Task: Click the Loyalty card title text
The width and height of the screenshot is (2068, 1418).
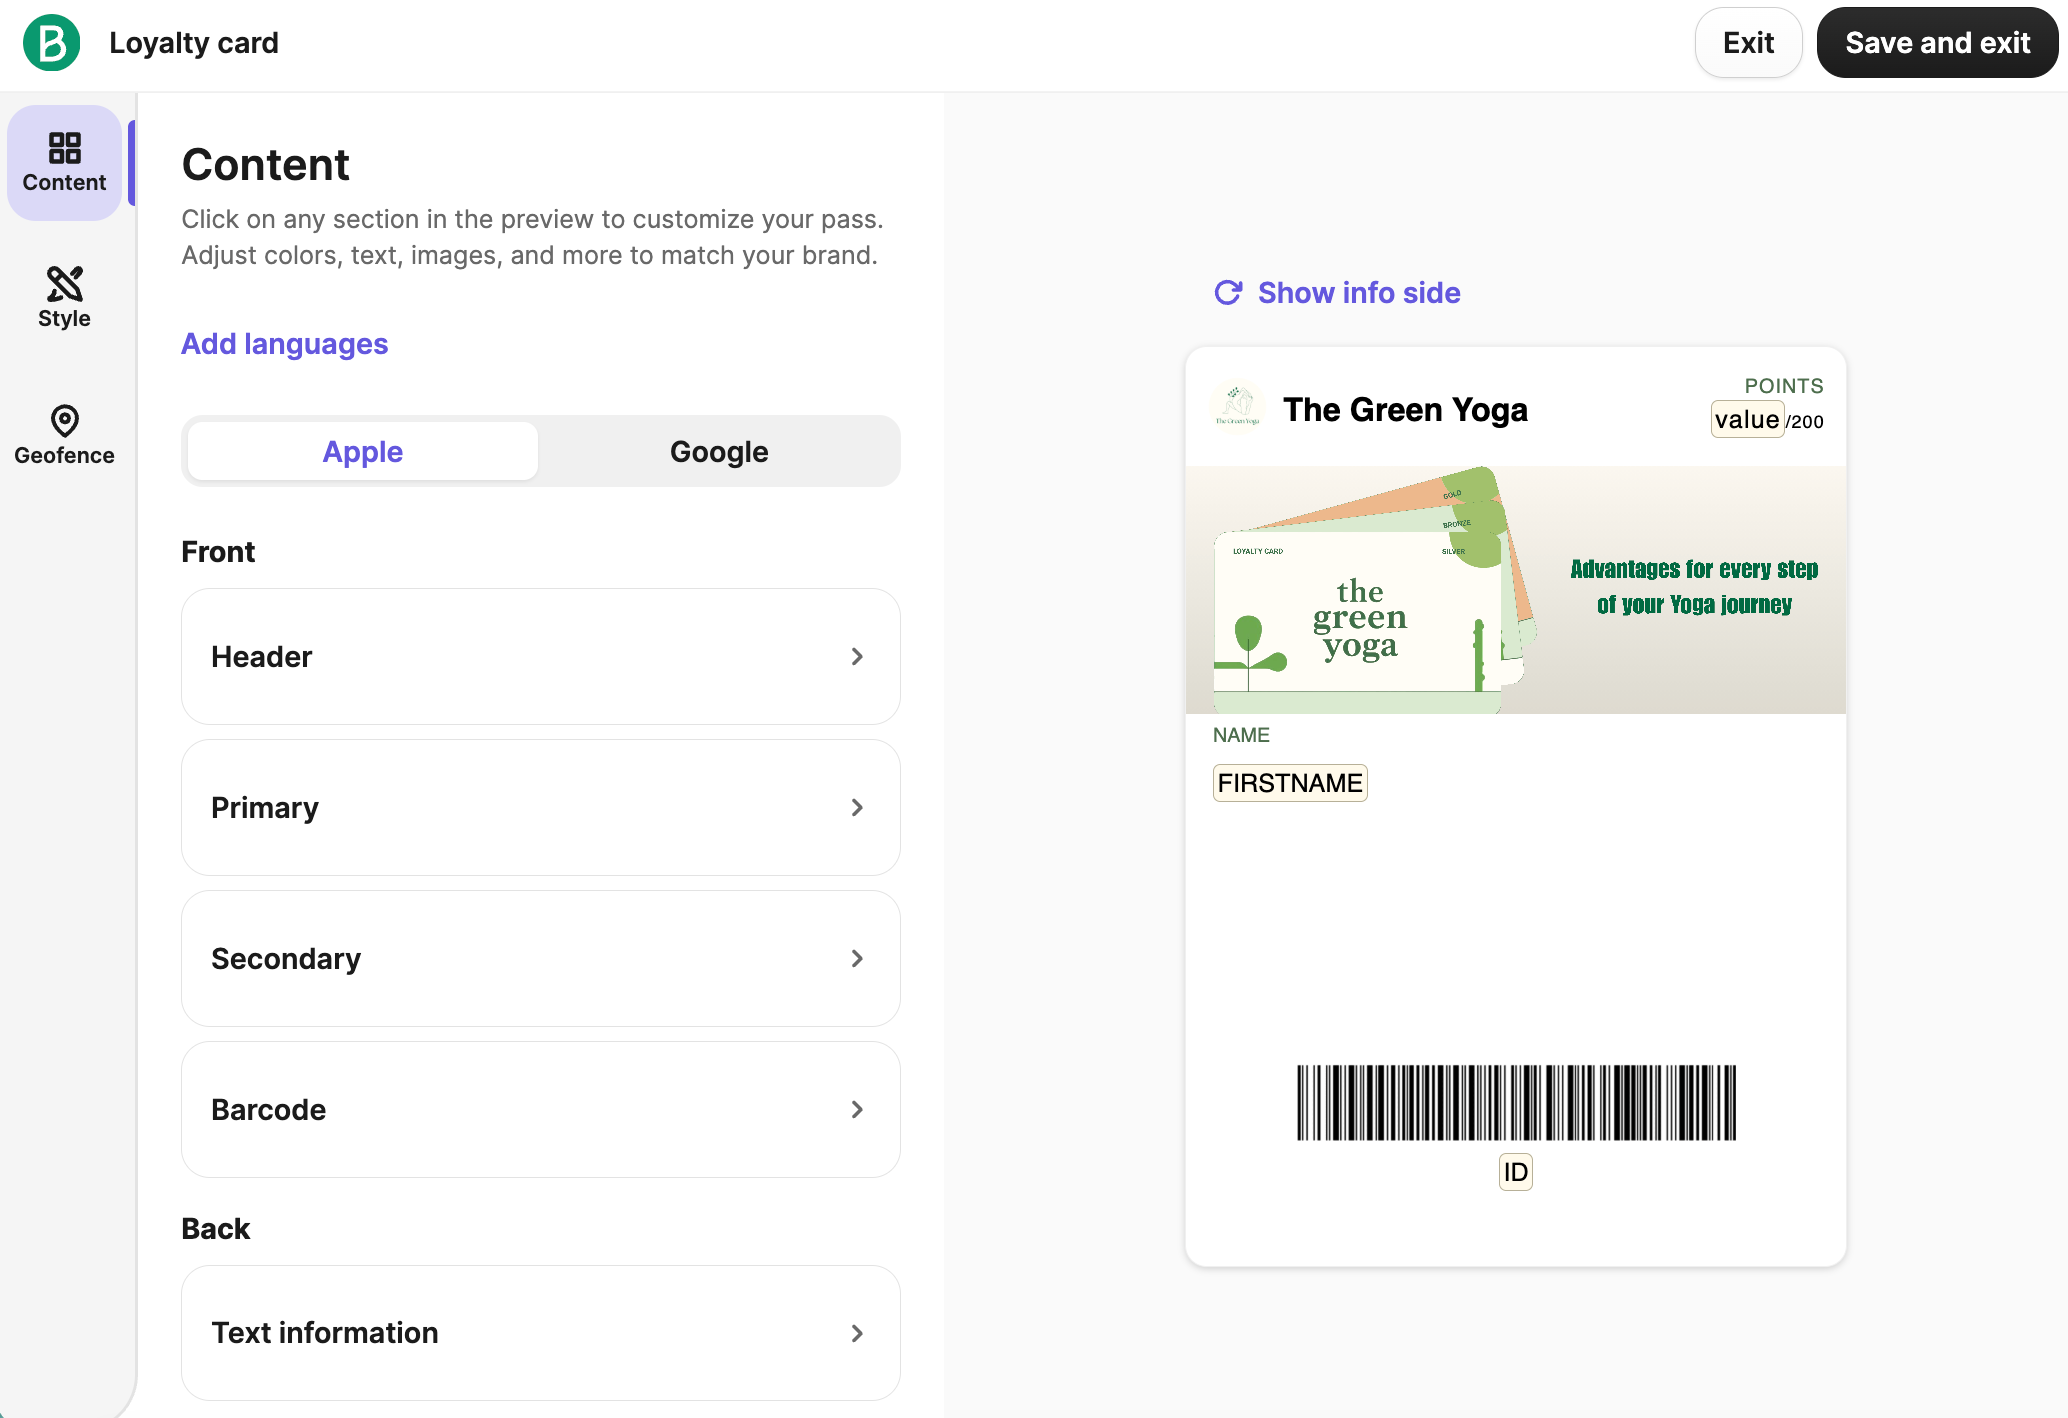Action: pos(194,43)
